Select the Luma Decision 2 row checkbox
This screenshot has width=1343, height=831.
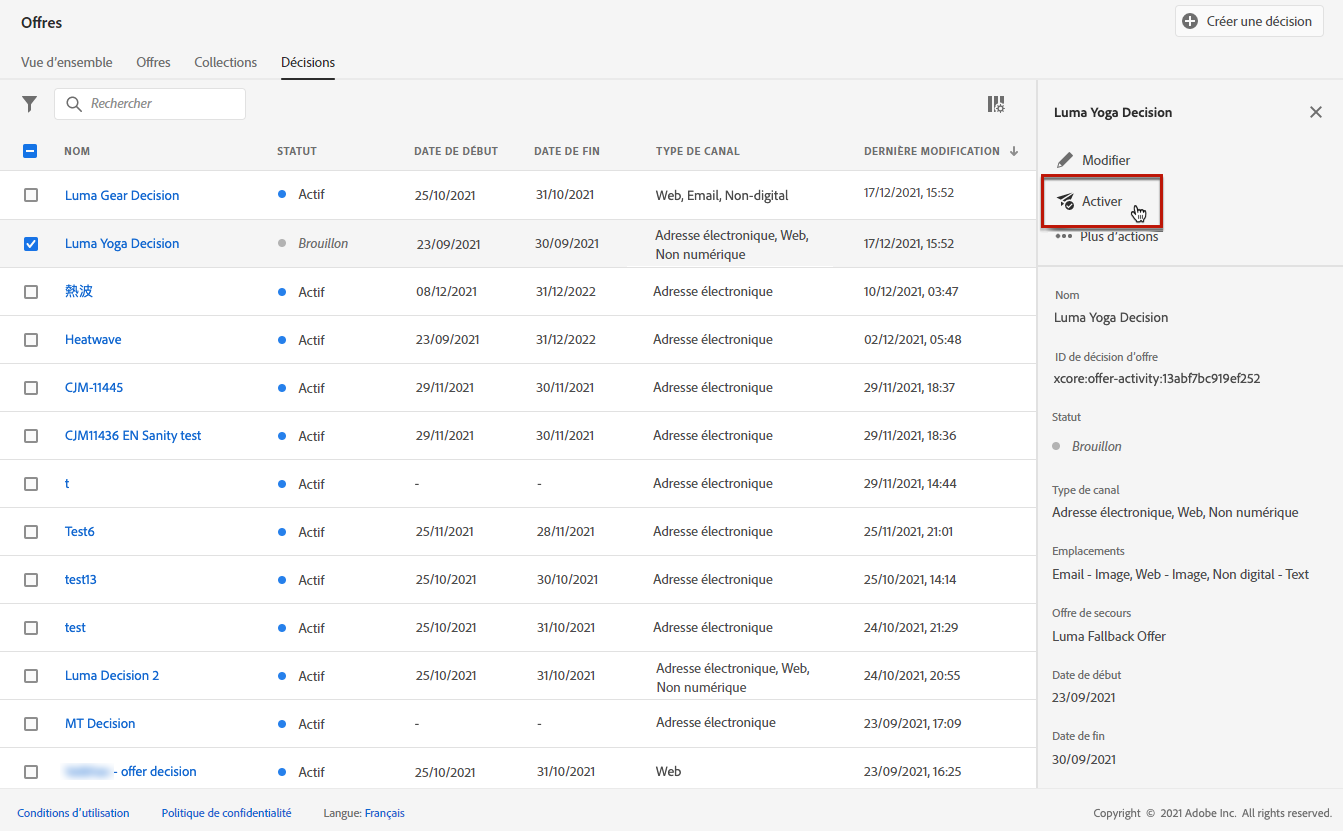[31, 676]
